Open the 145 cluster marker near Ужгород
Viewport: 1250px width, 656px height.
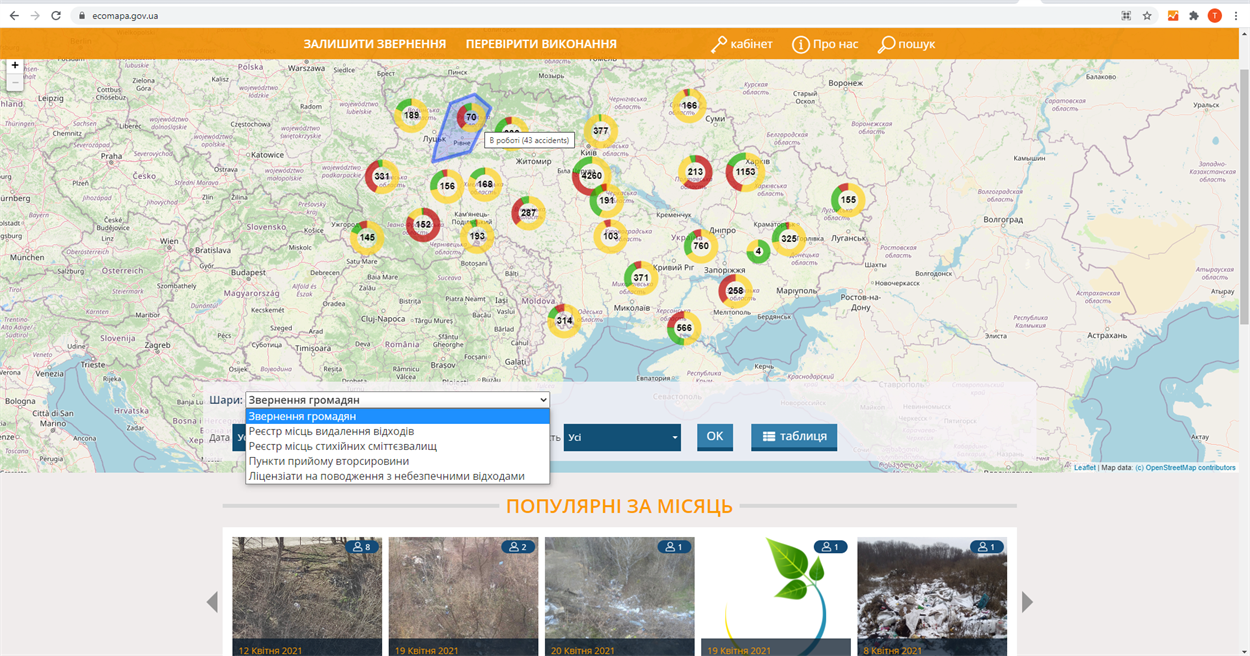click(367, 237)
